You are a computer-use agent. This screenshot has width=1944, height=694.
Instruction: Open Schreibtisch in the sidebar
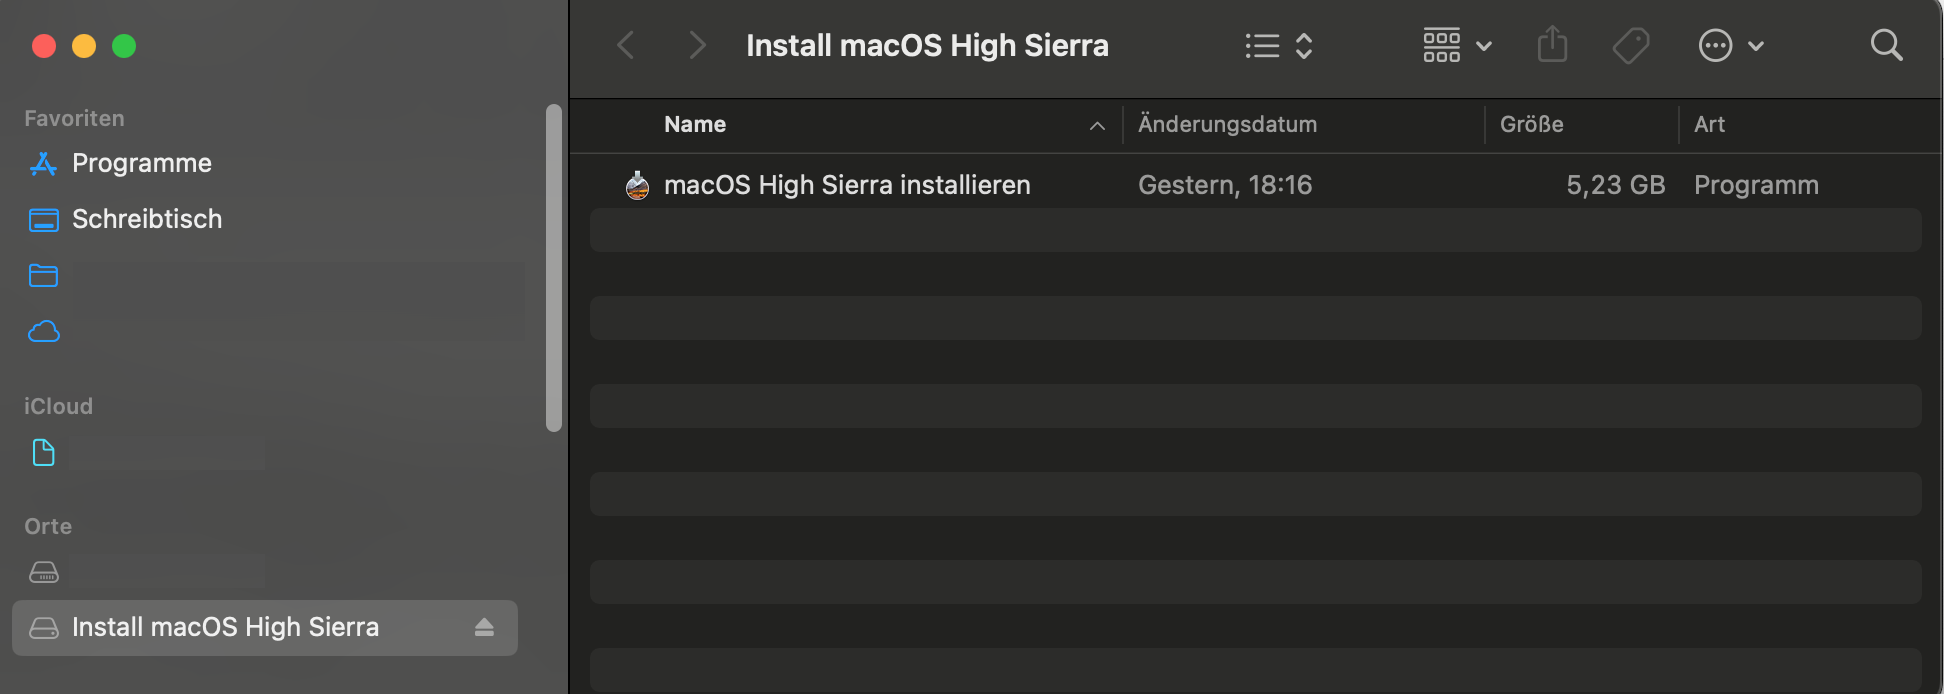(146, 219)
